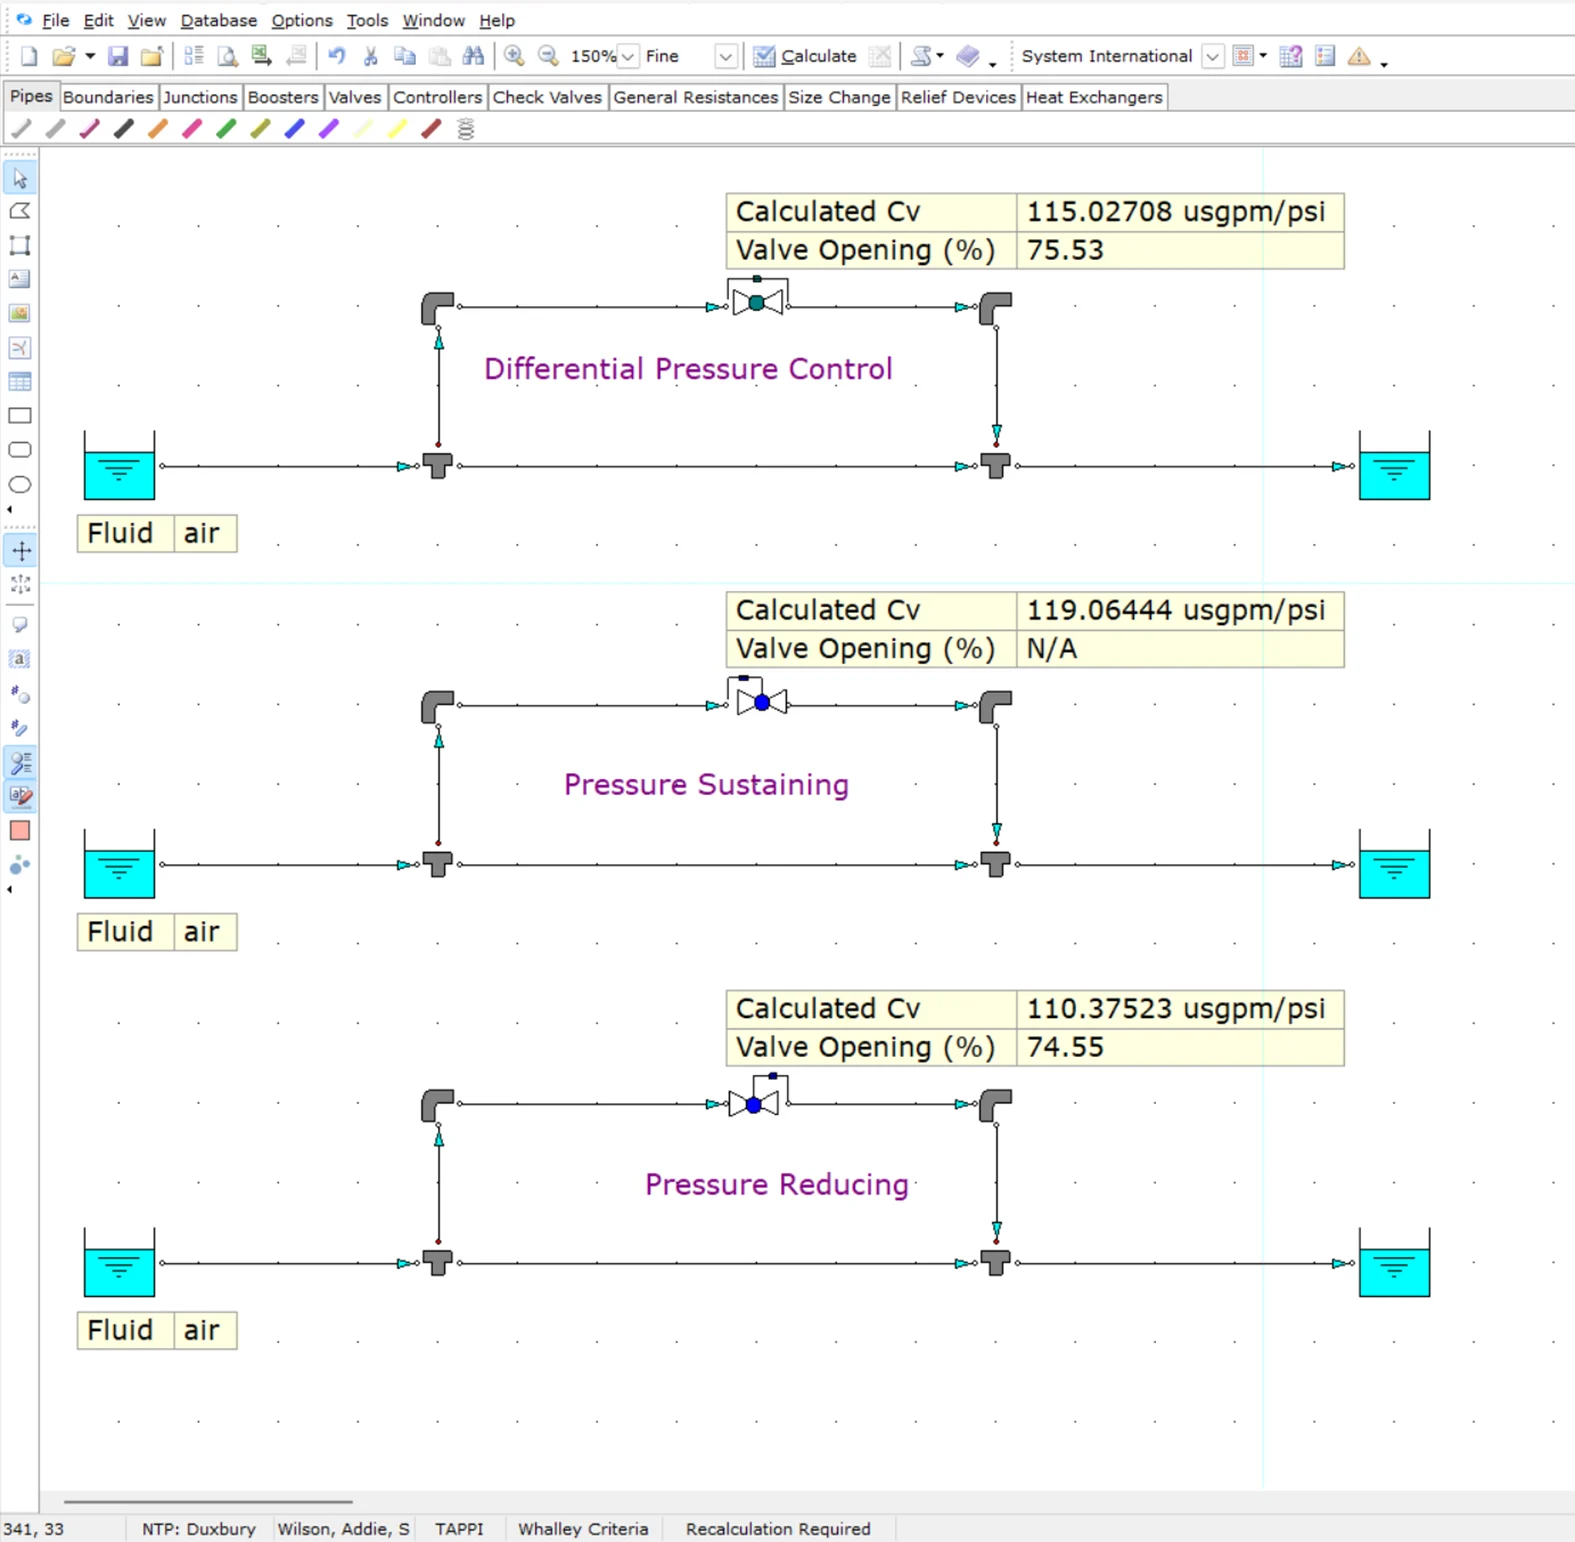Click the Zoom In magnifier icon
This screenshot has width=1575, height=1542.
point(514,57)
